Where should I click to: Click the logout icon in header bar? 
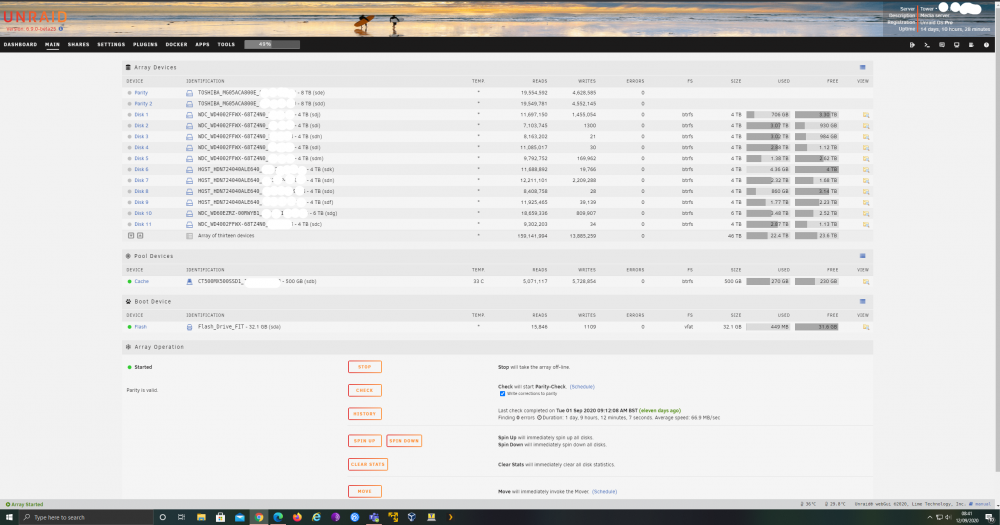click(912, 45)
